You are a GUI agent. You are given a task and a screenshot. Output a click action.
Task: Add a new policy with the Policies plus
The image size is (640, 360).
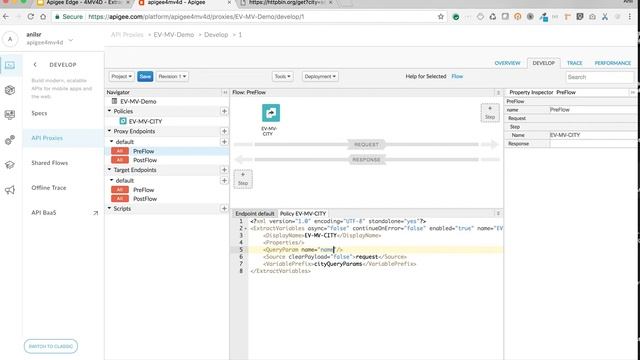[224, 111]
